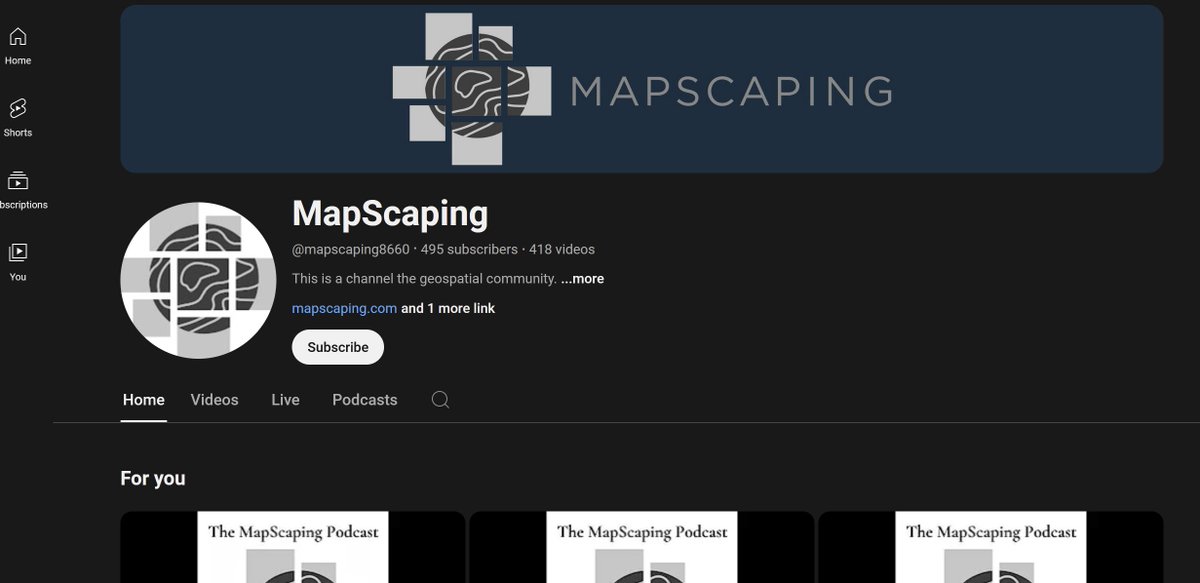1200x583 pixels.
Task: Open the middle For you podcast thumbnail
Action: pos(641,547)
